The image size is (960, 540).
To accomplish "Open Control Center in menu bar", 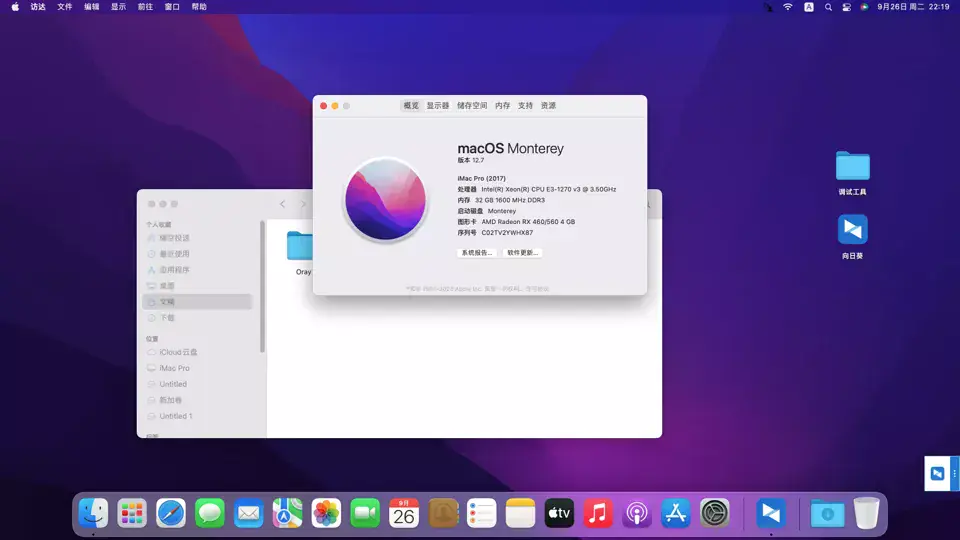I will click(x=847, y=7).
